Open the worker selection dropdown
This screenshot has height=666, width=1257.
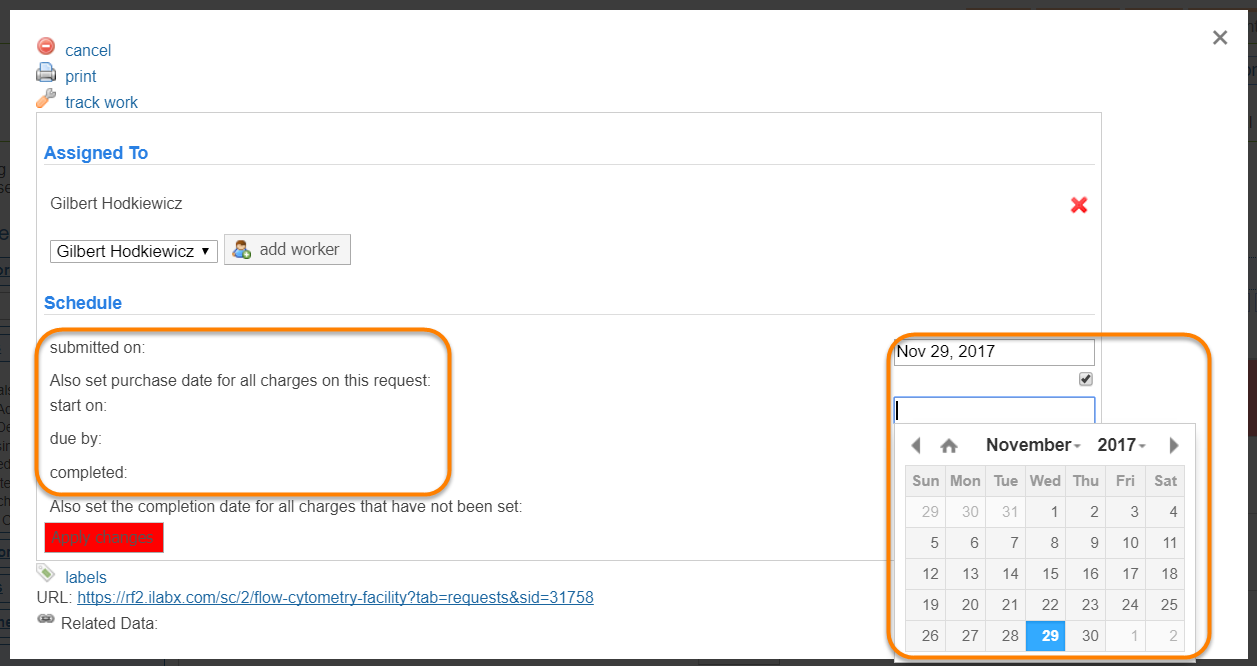pos(134,251)
